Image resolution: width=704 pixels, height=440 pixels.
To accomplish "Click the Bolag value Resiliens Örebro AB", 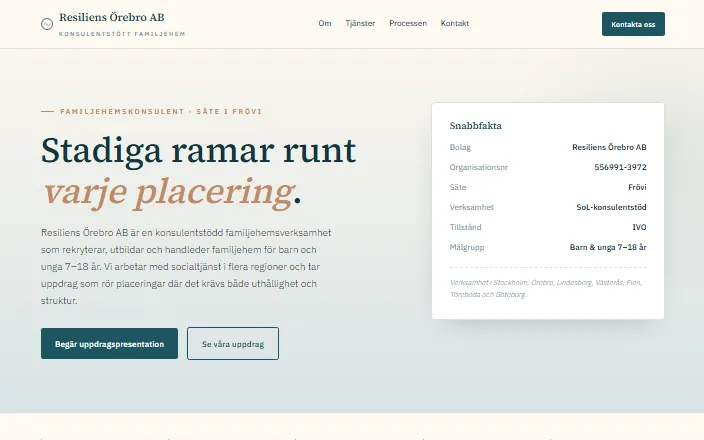I will [609, 147].
